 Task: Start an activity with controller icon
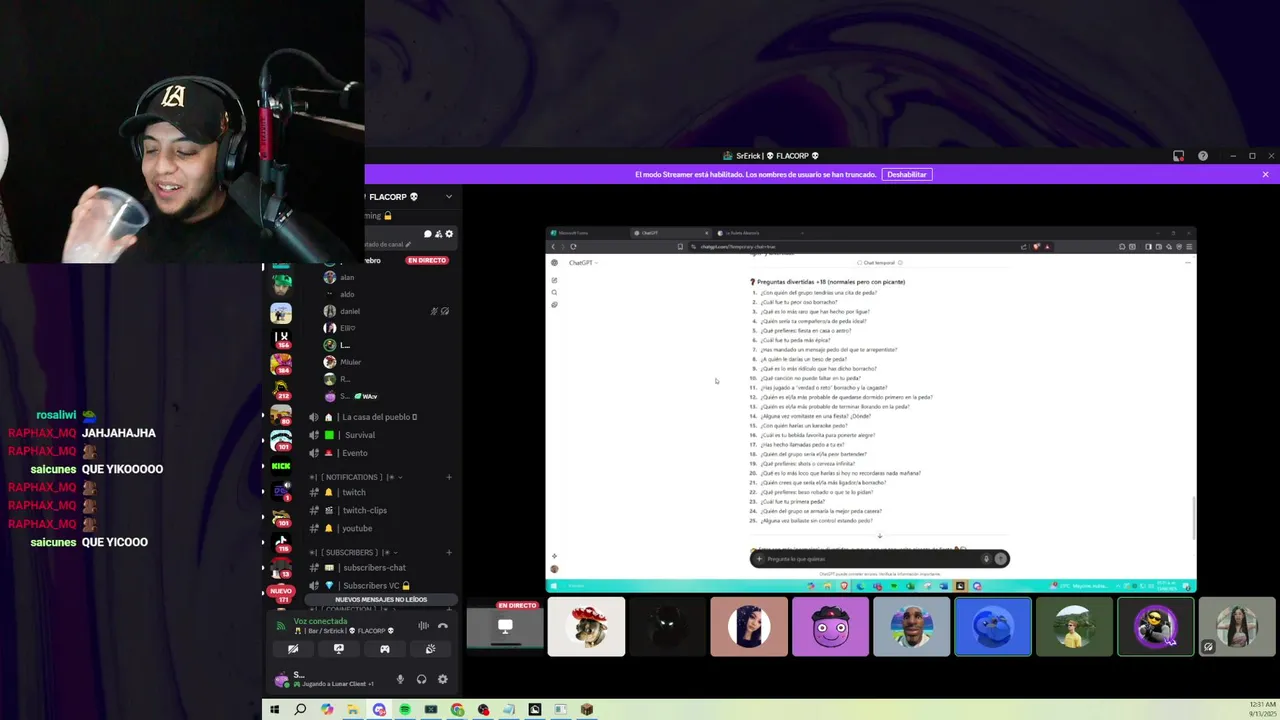point(385,649)
